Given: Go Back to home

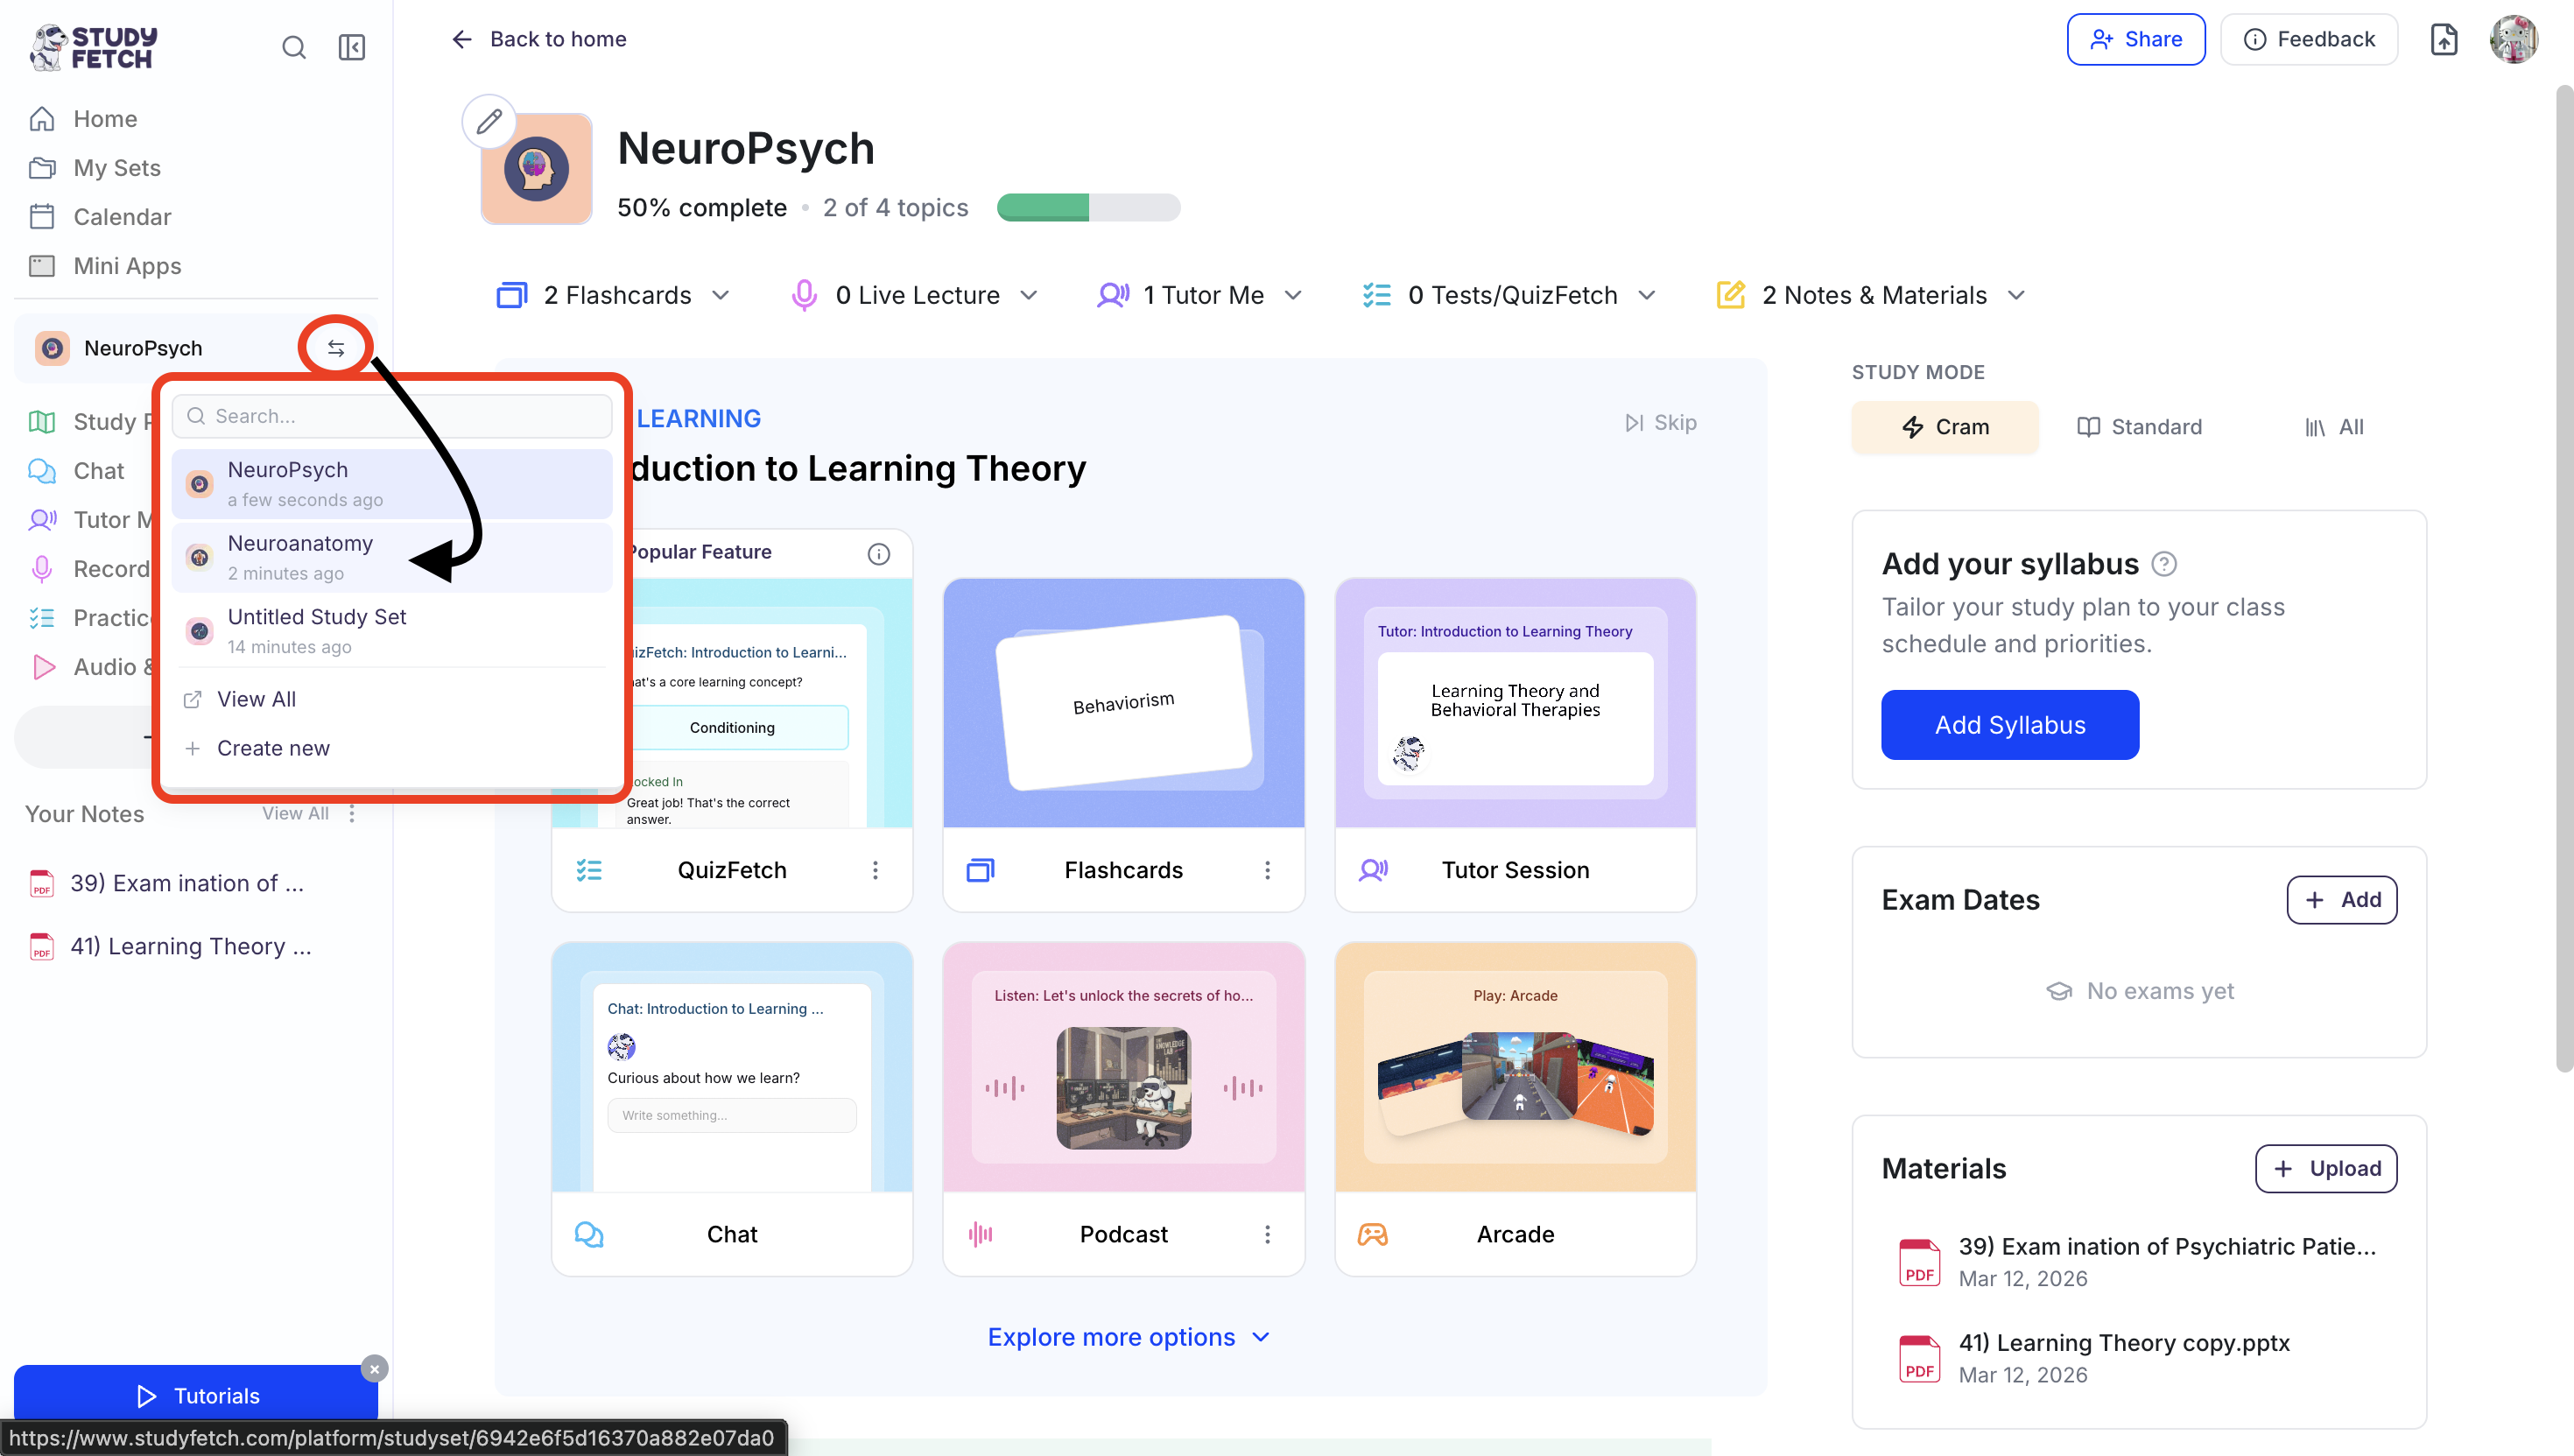Looking at the screenshot, I should pos(539,39).
